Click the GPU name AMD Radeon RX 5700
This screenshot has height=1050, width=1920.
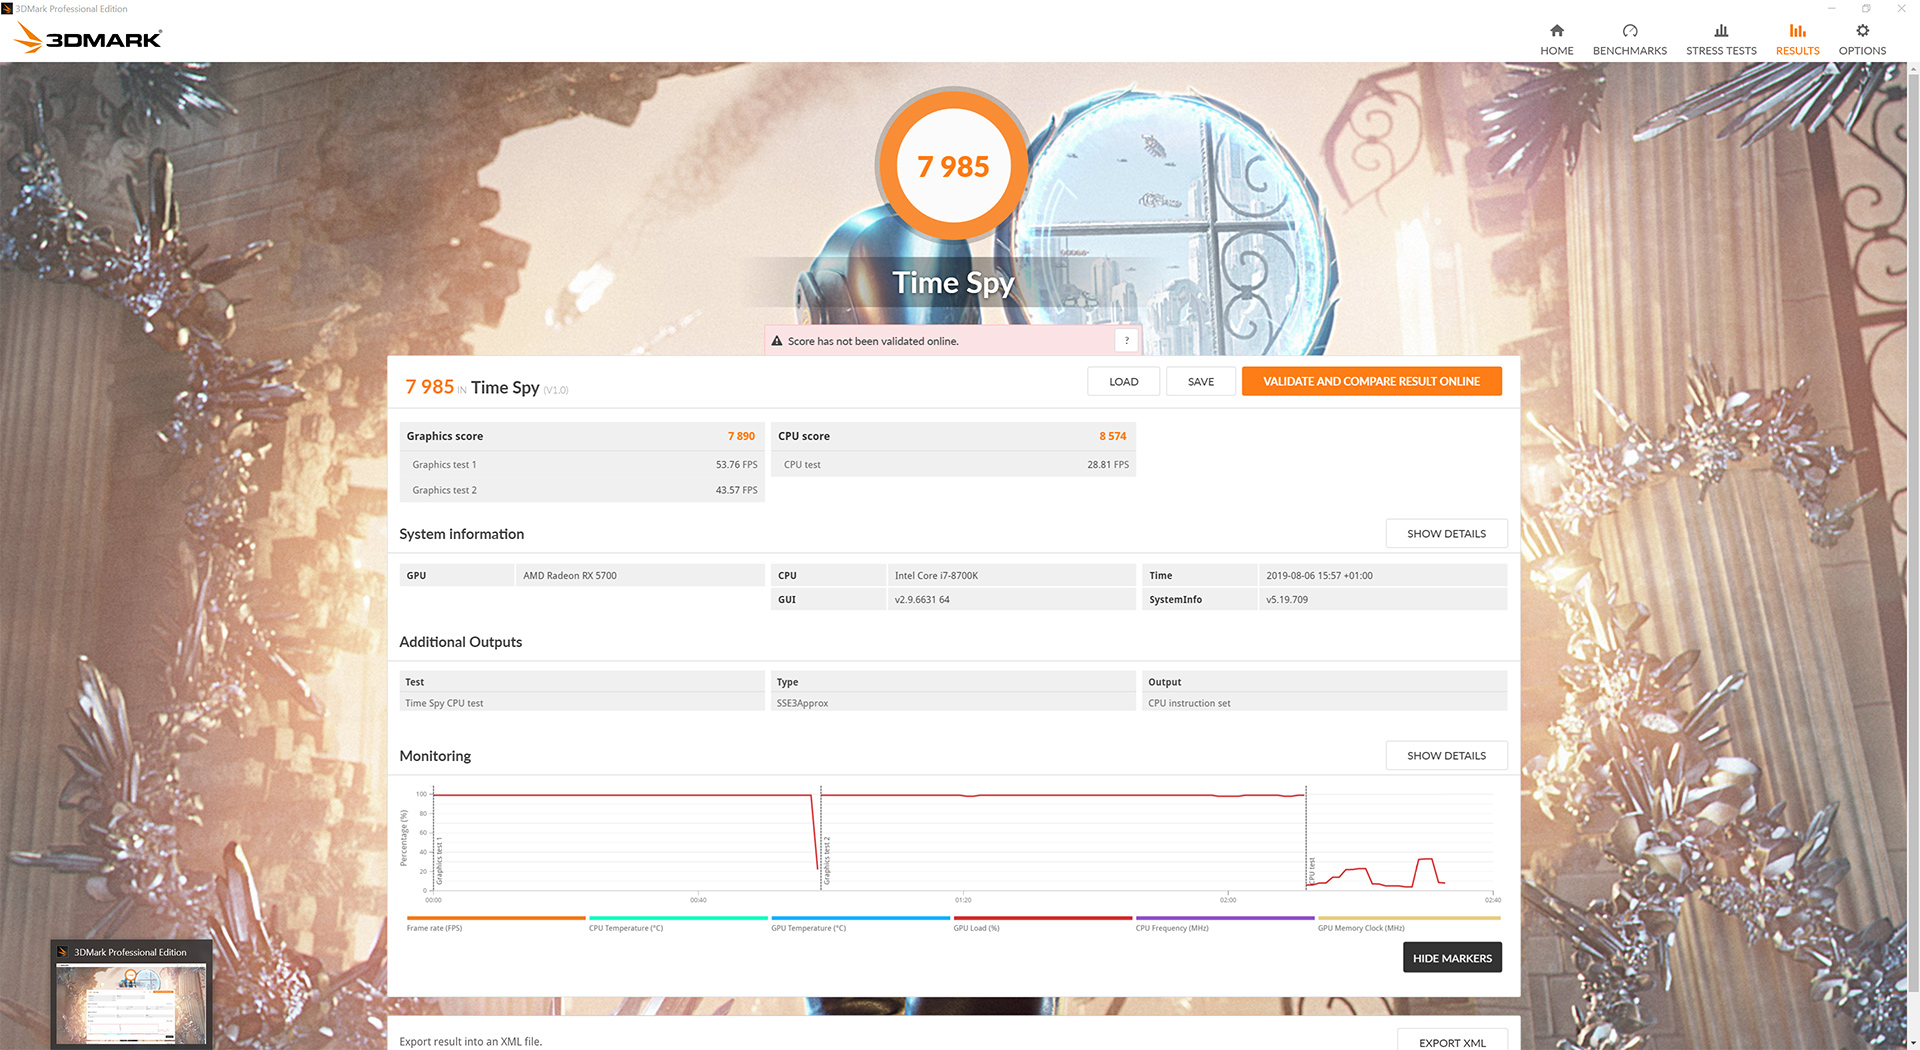(570, 576)
